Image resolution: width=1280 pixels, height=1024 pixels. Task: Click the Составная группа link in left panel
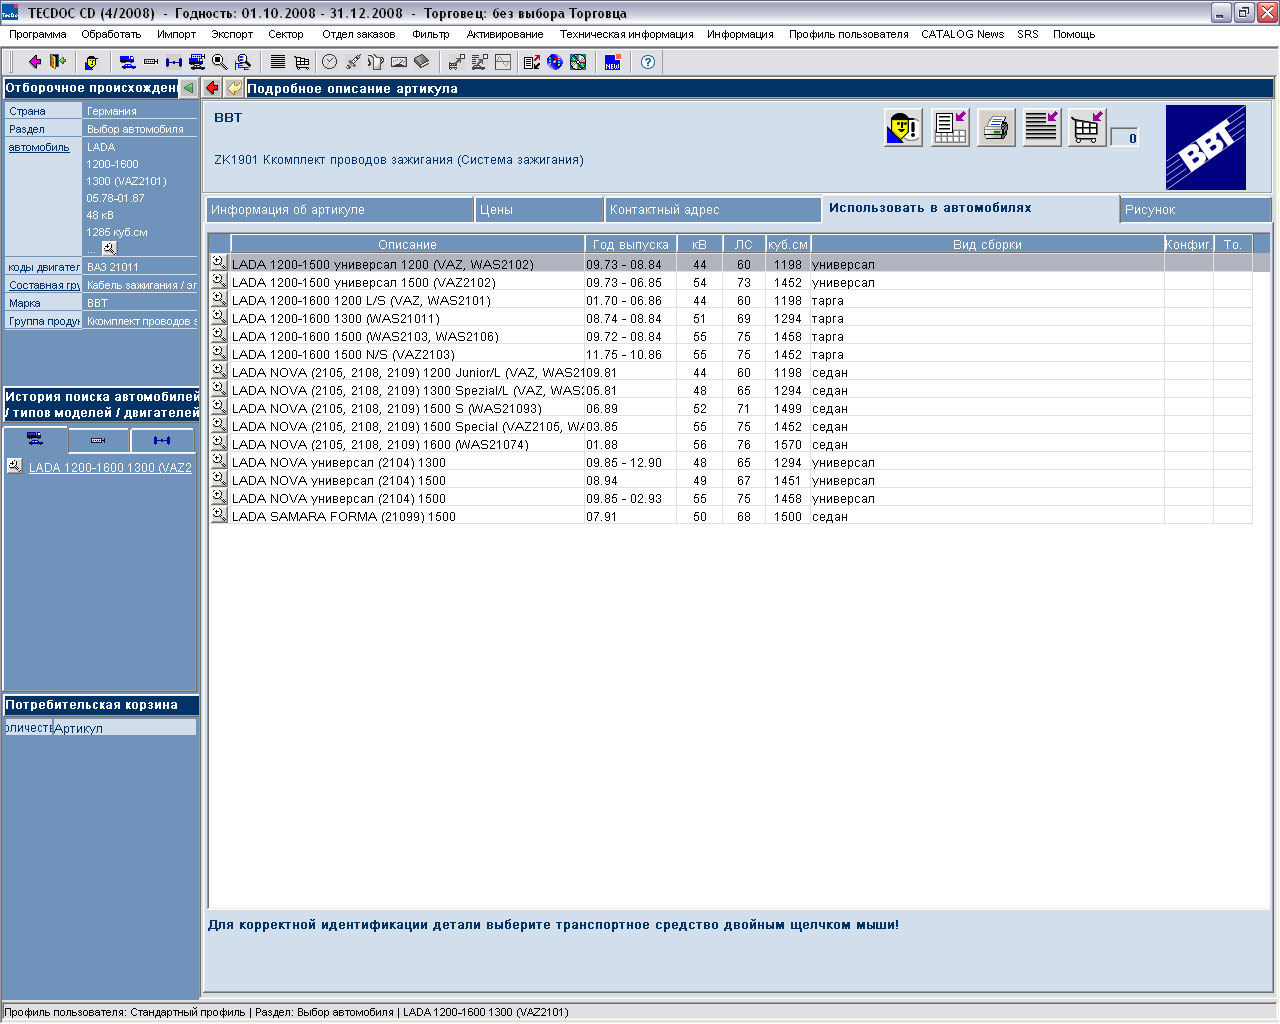(x=44, y=285)
